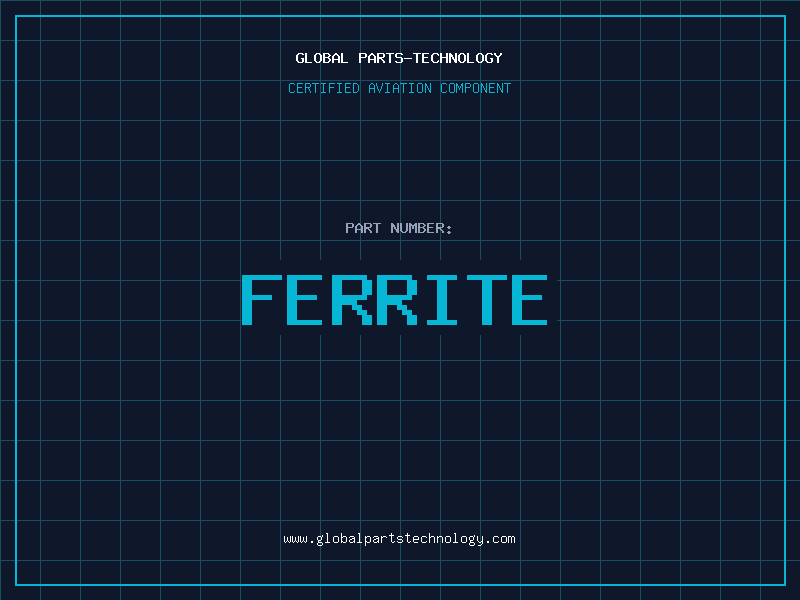Click the PART NUMBER: label
Image resolution: width=800 pixels, height=600 pixels.
coord(398,228)
